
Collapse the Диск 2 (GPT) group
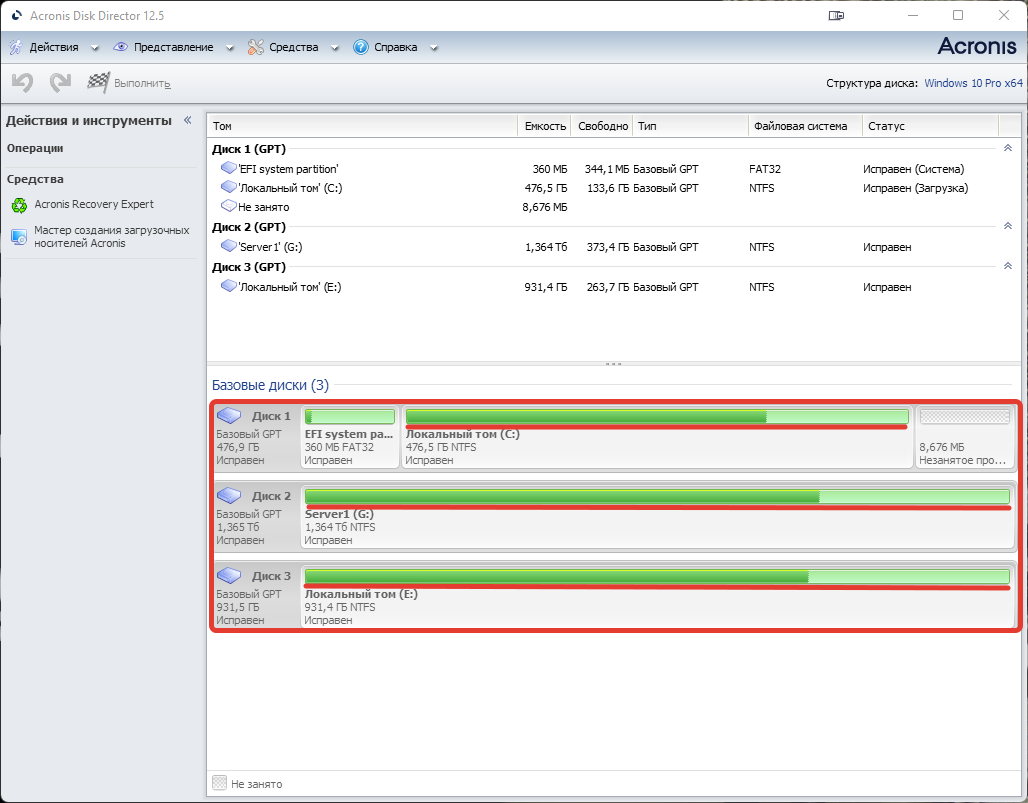1008,227
